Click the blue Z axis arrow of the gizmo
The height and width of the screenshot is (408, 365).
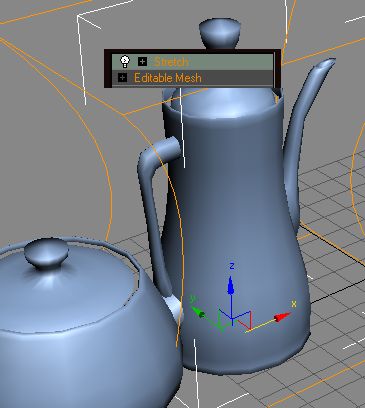tap(231, 286)
